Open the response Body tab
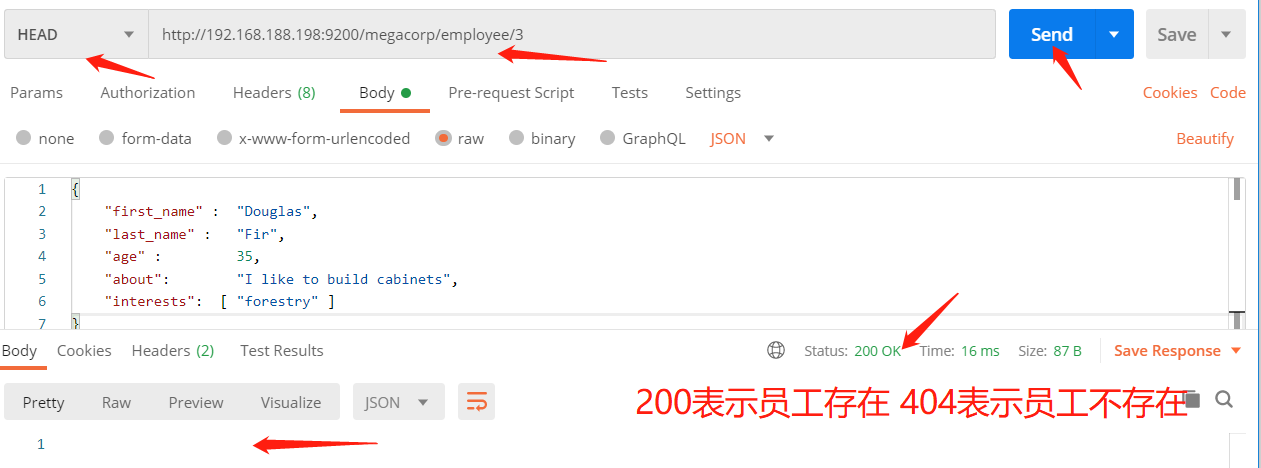 19,350
